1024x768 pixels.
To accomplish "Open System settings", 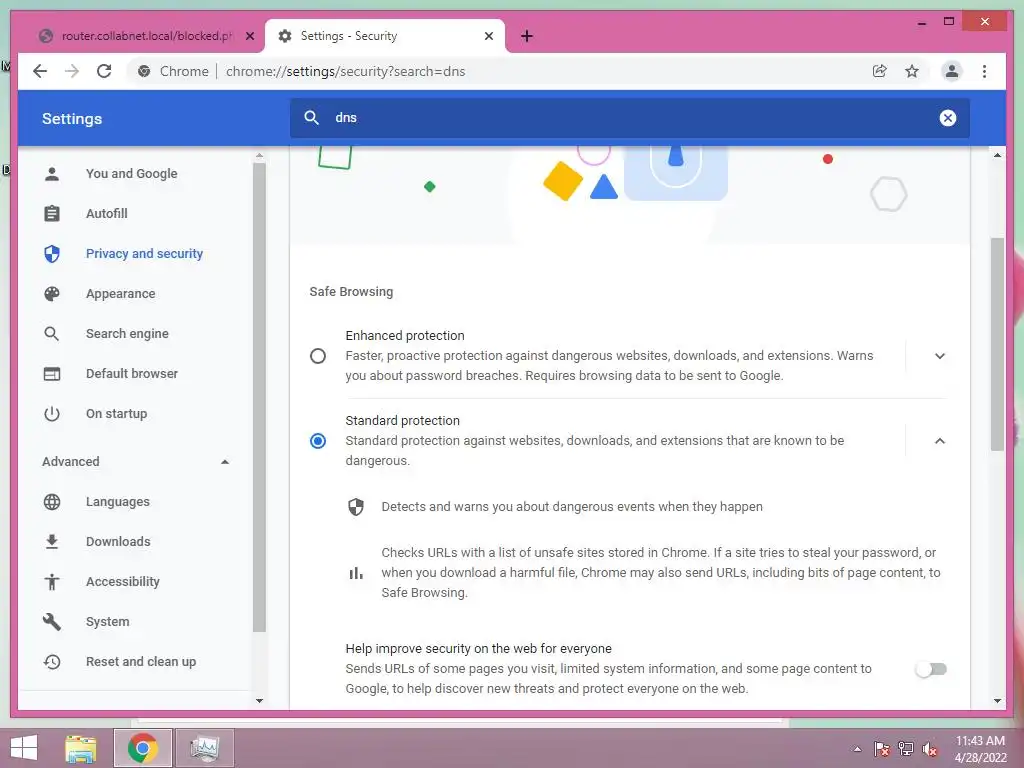I will click(108, 622).
